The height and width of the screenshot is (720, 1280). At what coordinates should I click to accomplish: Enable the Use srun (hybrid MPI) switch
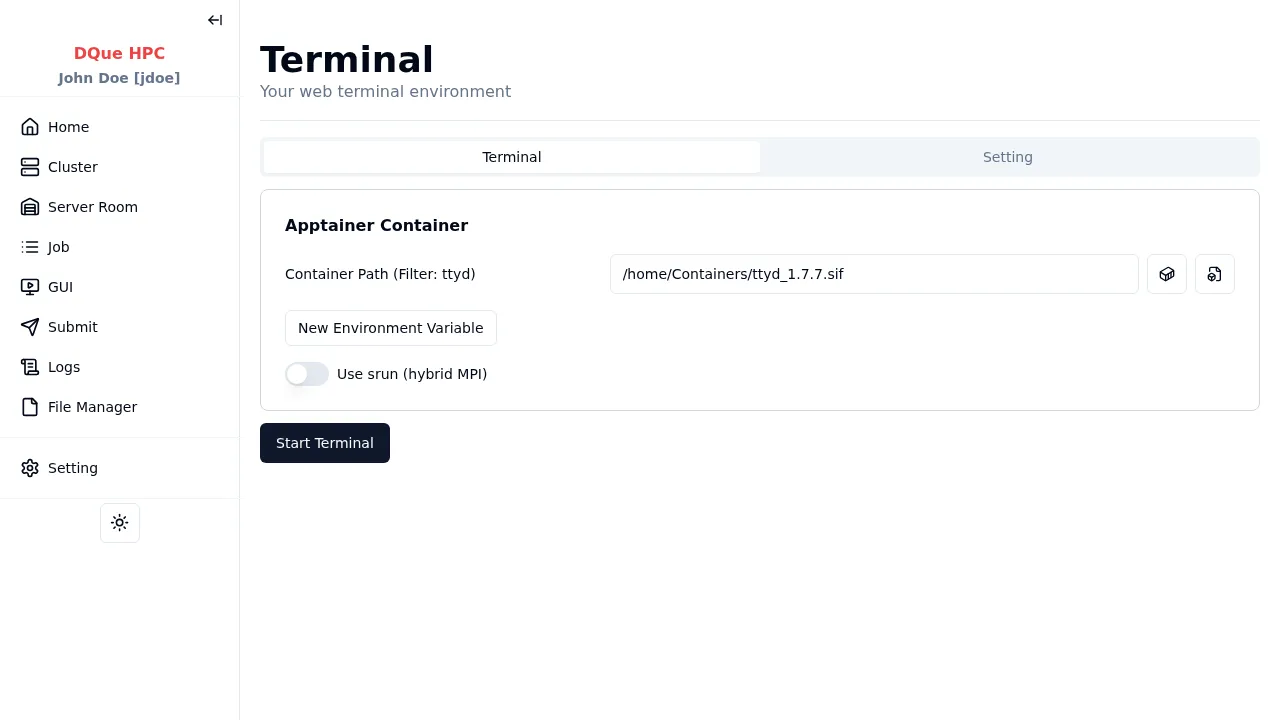[x=307, y=374]
